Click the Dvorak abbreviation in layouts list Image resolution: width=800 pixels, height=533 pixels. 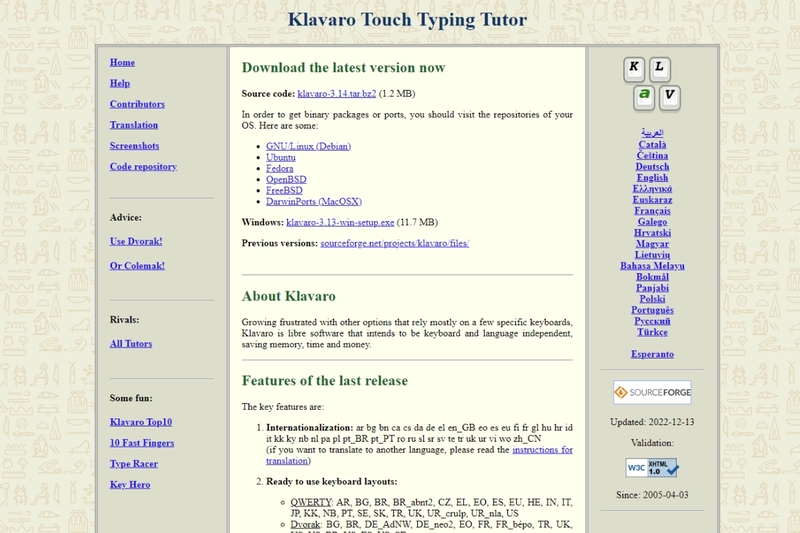click(305, 524)
